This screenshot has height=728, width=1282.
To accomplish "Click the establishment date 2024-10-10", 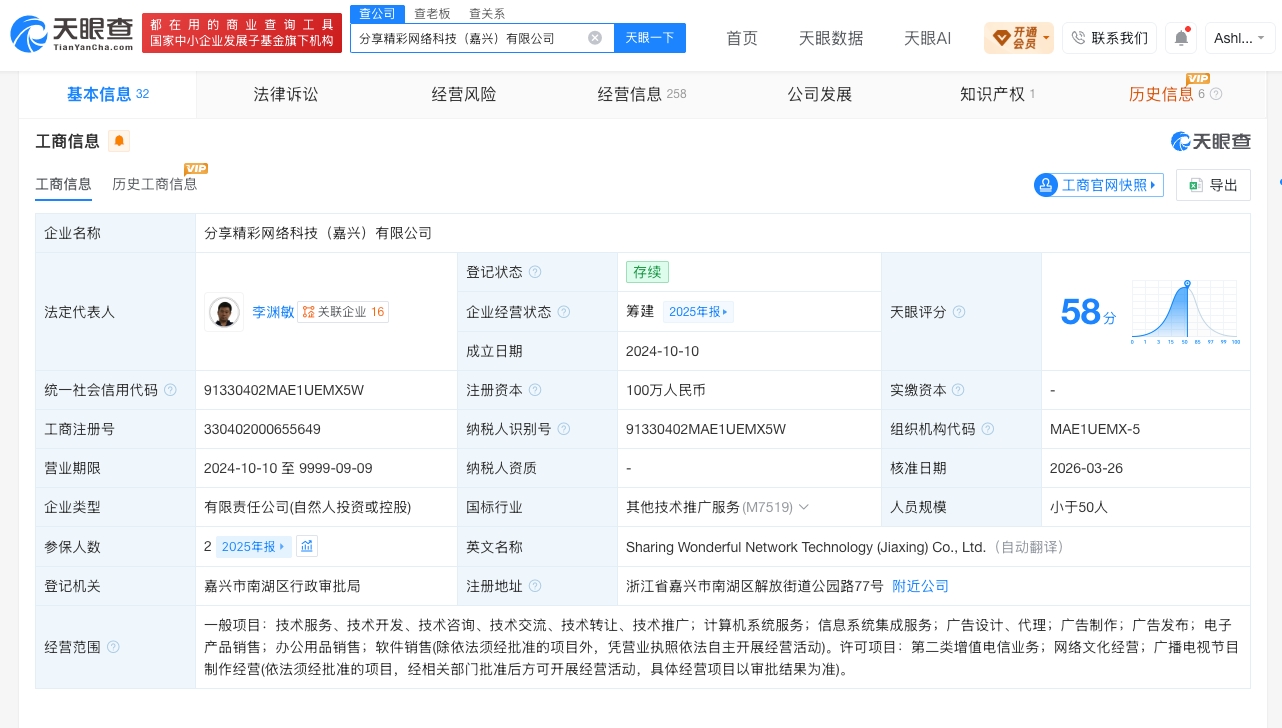I will (662, 351).
